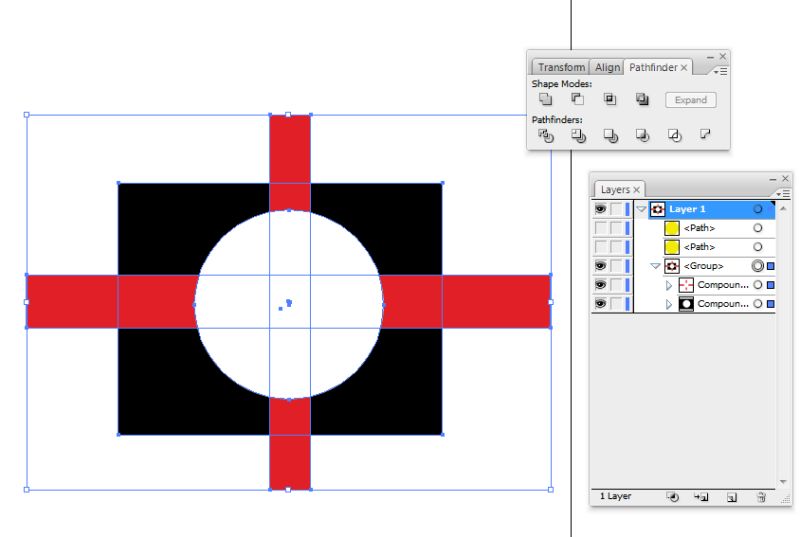Apply the Merge pathfinder

point(610,136)
